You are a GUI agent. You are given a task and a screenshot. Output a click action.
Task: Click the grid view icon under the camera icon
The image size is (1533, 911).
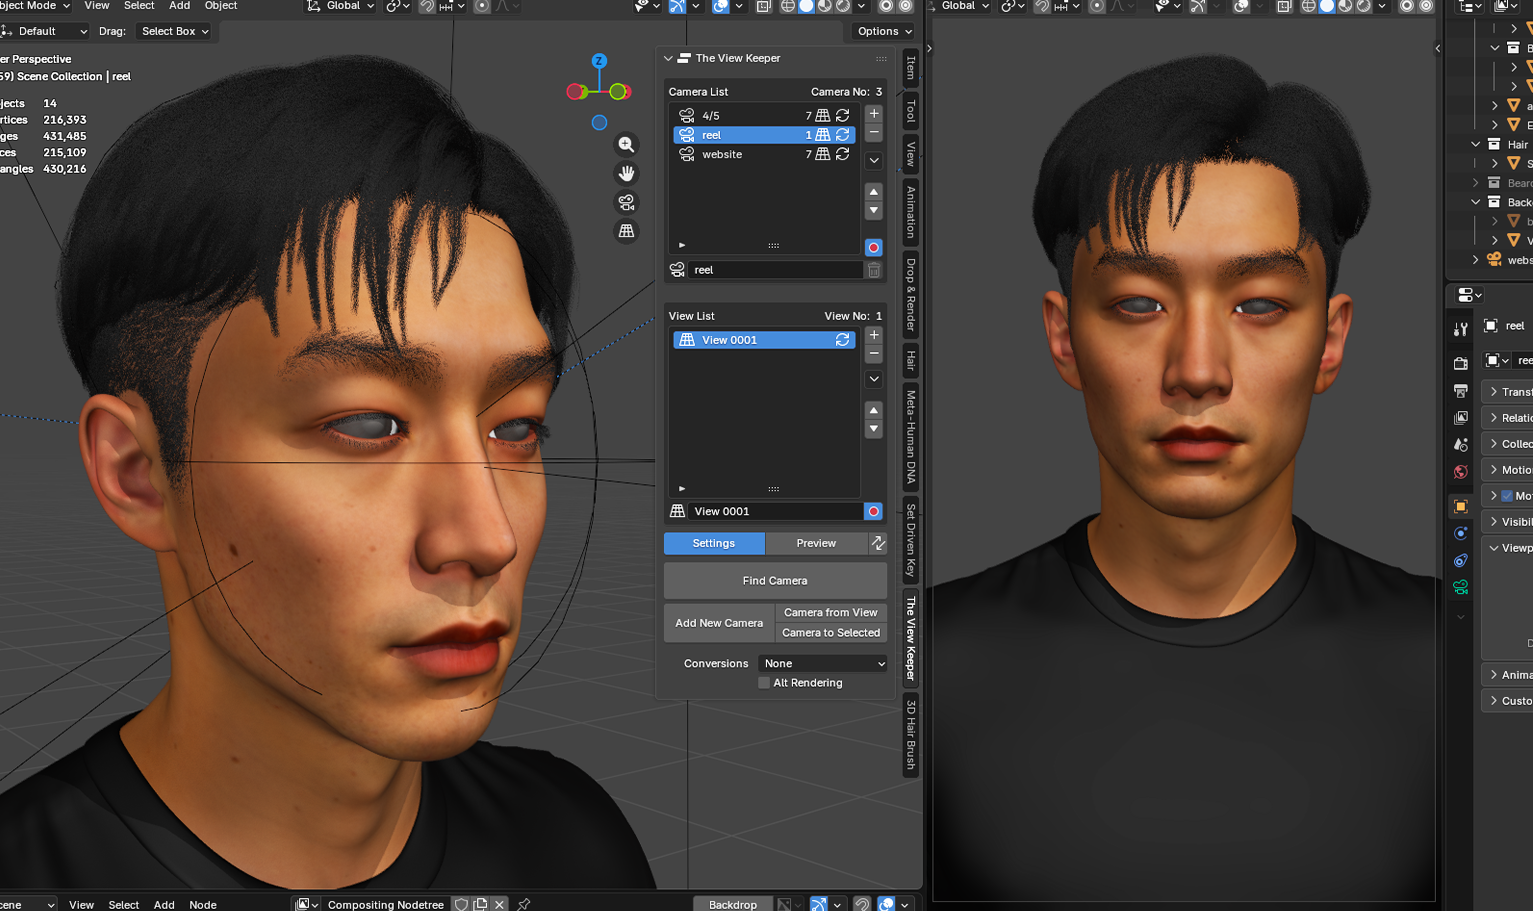626,231
